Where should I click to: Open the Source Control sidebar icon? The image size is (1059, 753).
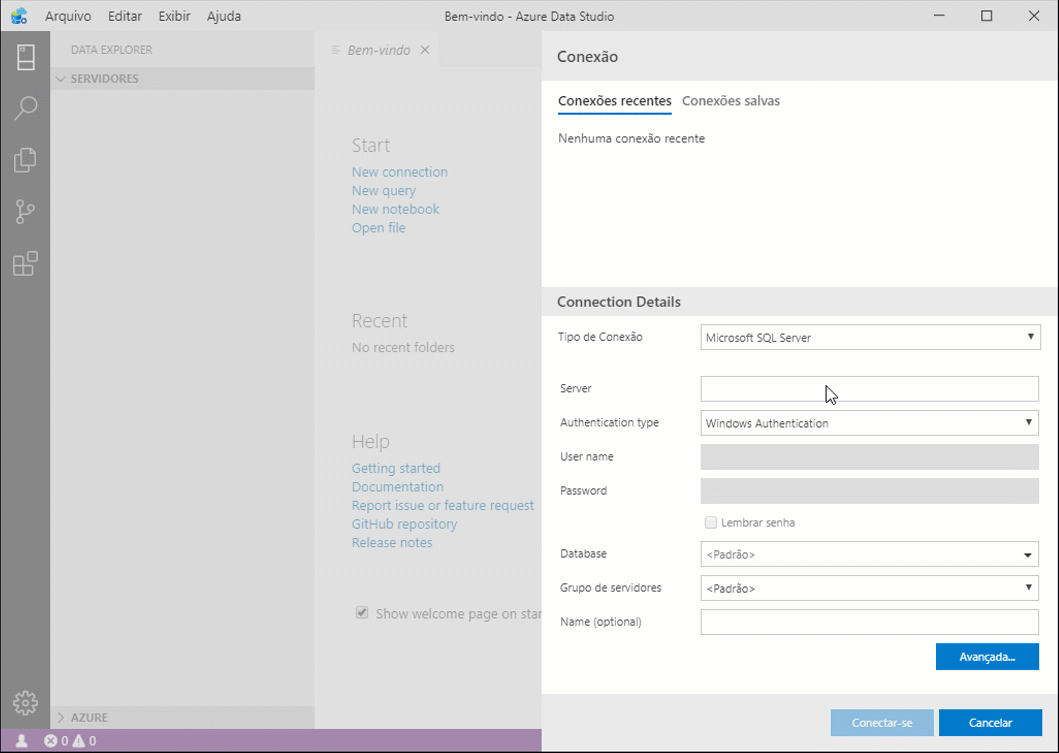click(x=25, y=212)
